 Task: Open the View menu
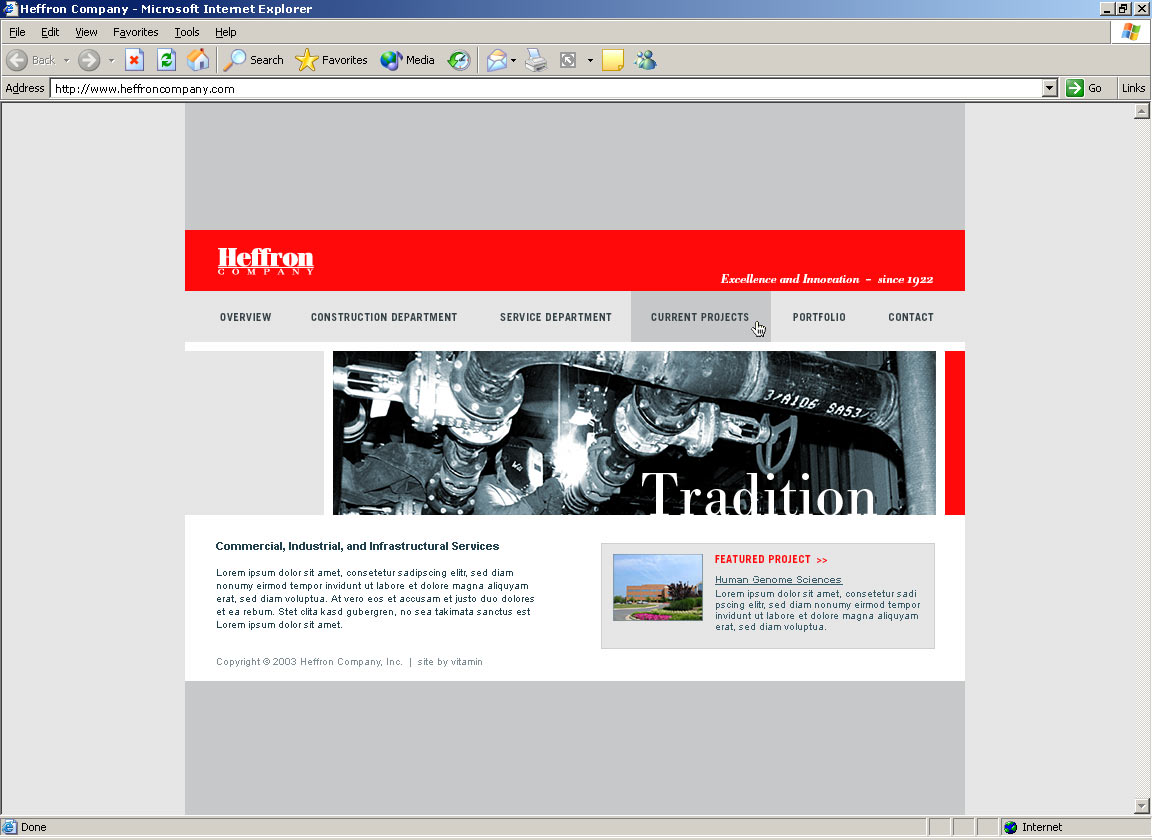pos(86,32)
